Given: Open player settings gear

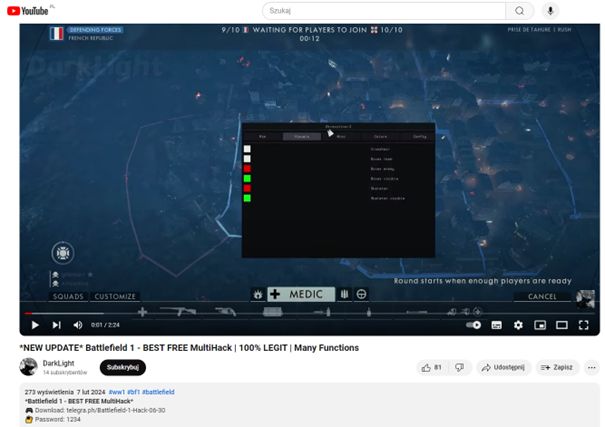Looking at the screenshot, I should click(518, 325).
